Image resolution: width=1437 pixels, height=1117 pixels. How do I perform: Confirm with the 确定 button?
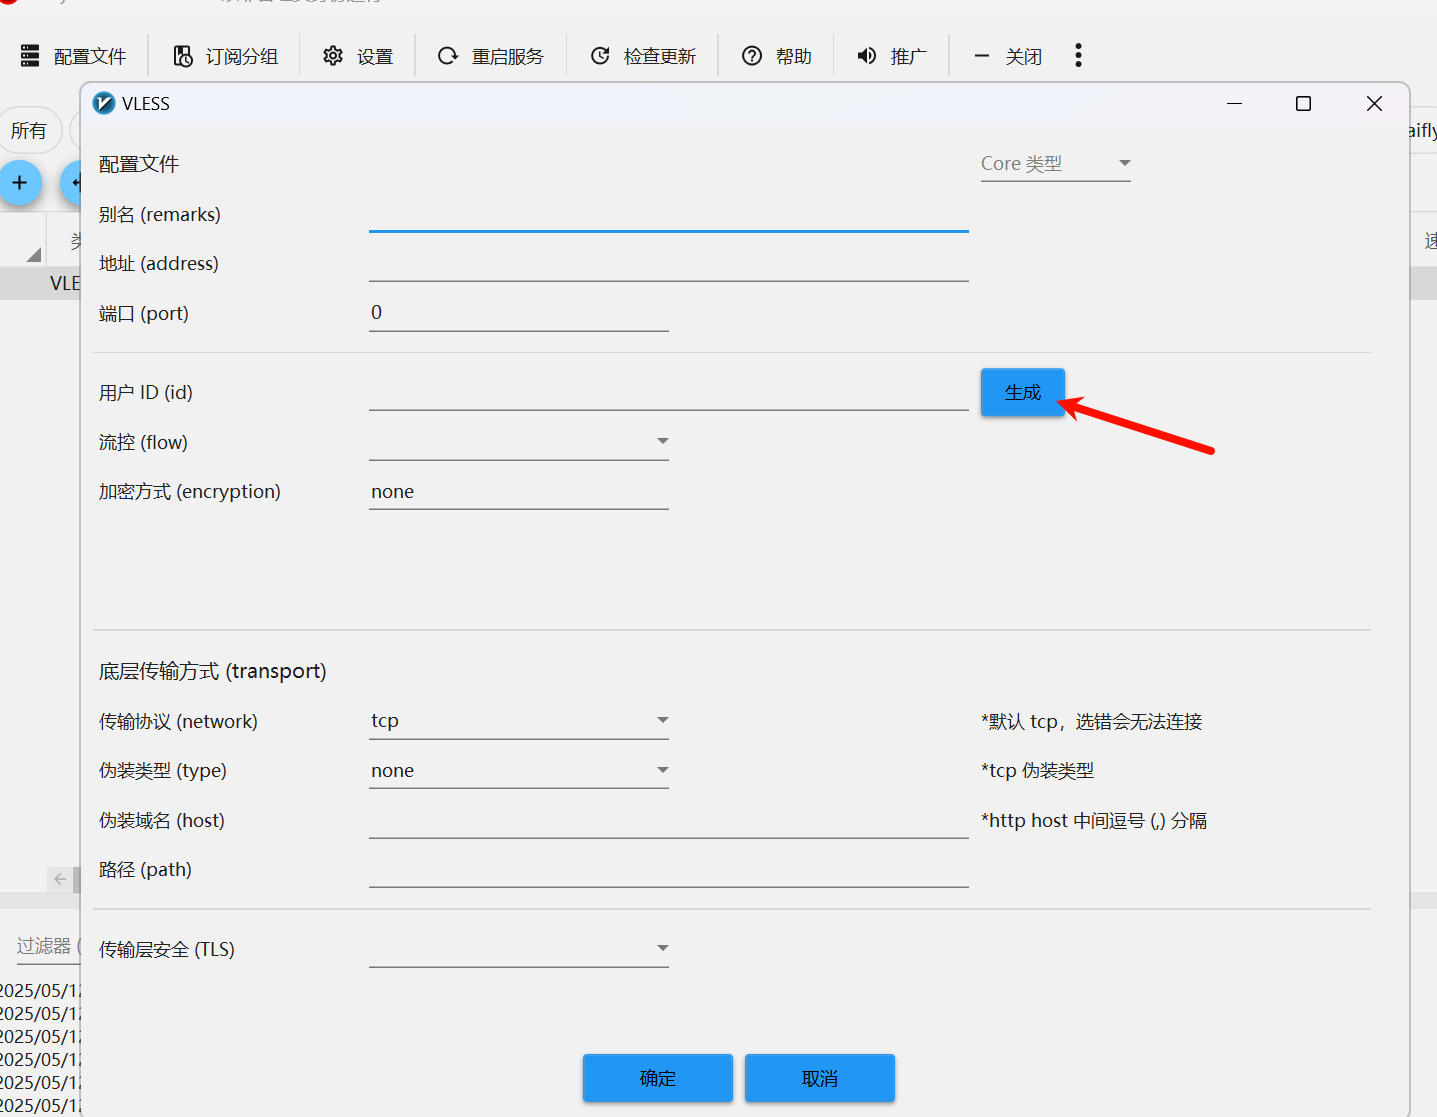pyautogui.click(x=657, y=1078)
